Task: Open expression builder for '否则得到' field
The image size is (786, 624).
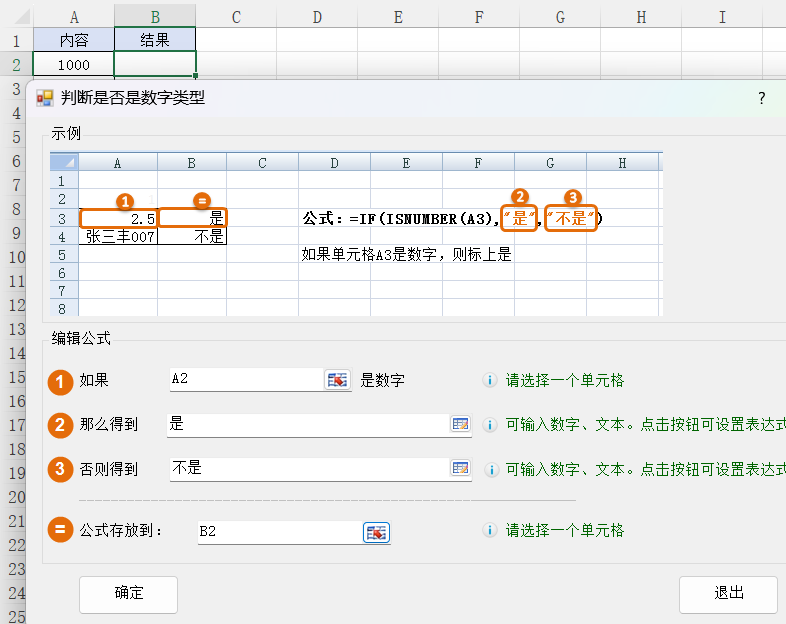Action: (460, 468)
